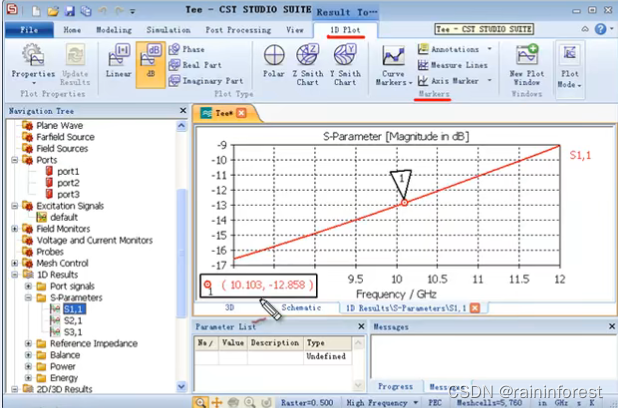Image resolution: width=618 pixels, height=408 pixels.
Task: Click the Update Results icon
Action: (x=75, y=65)
